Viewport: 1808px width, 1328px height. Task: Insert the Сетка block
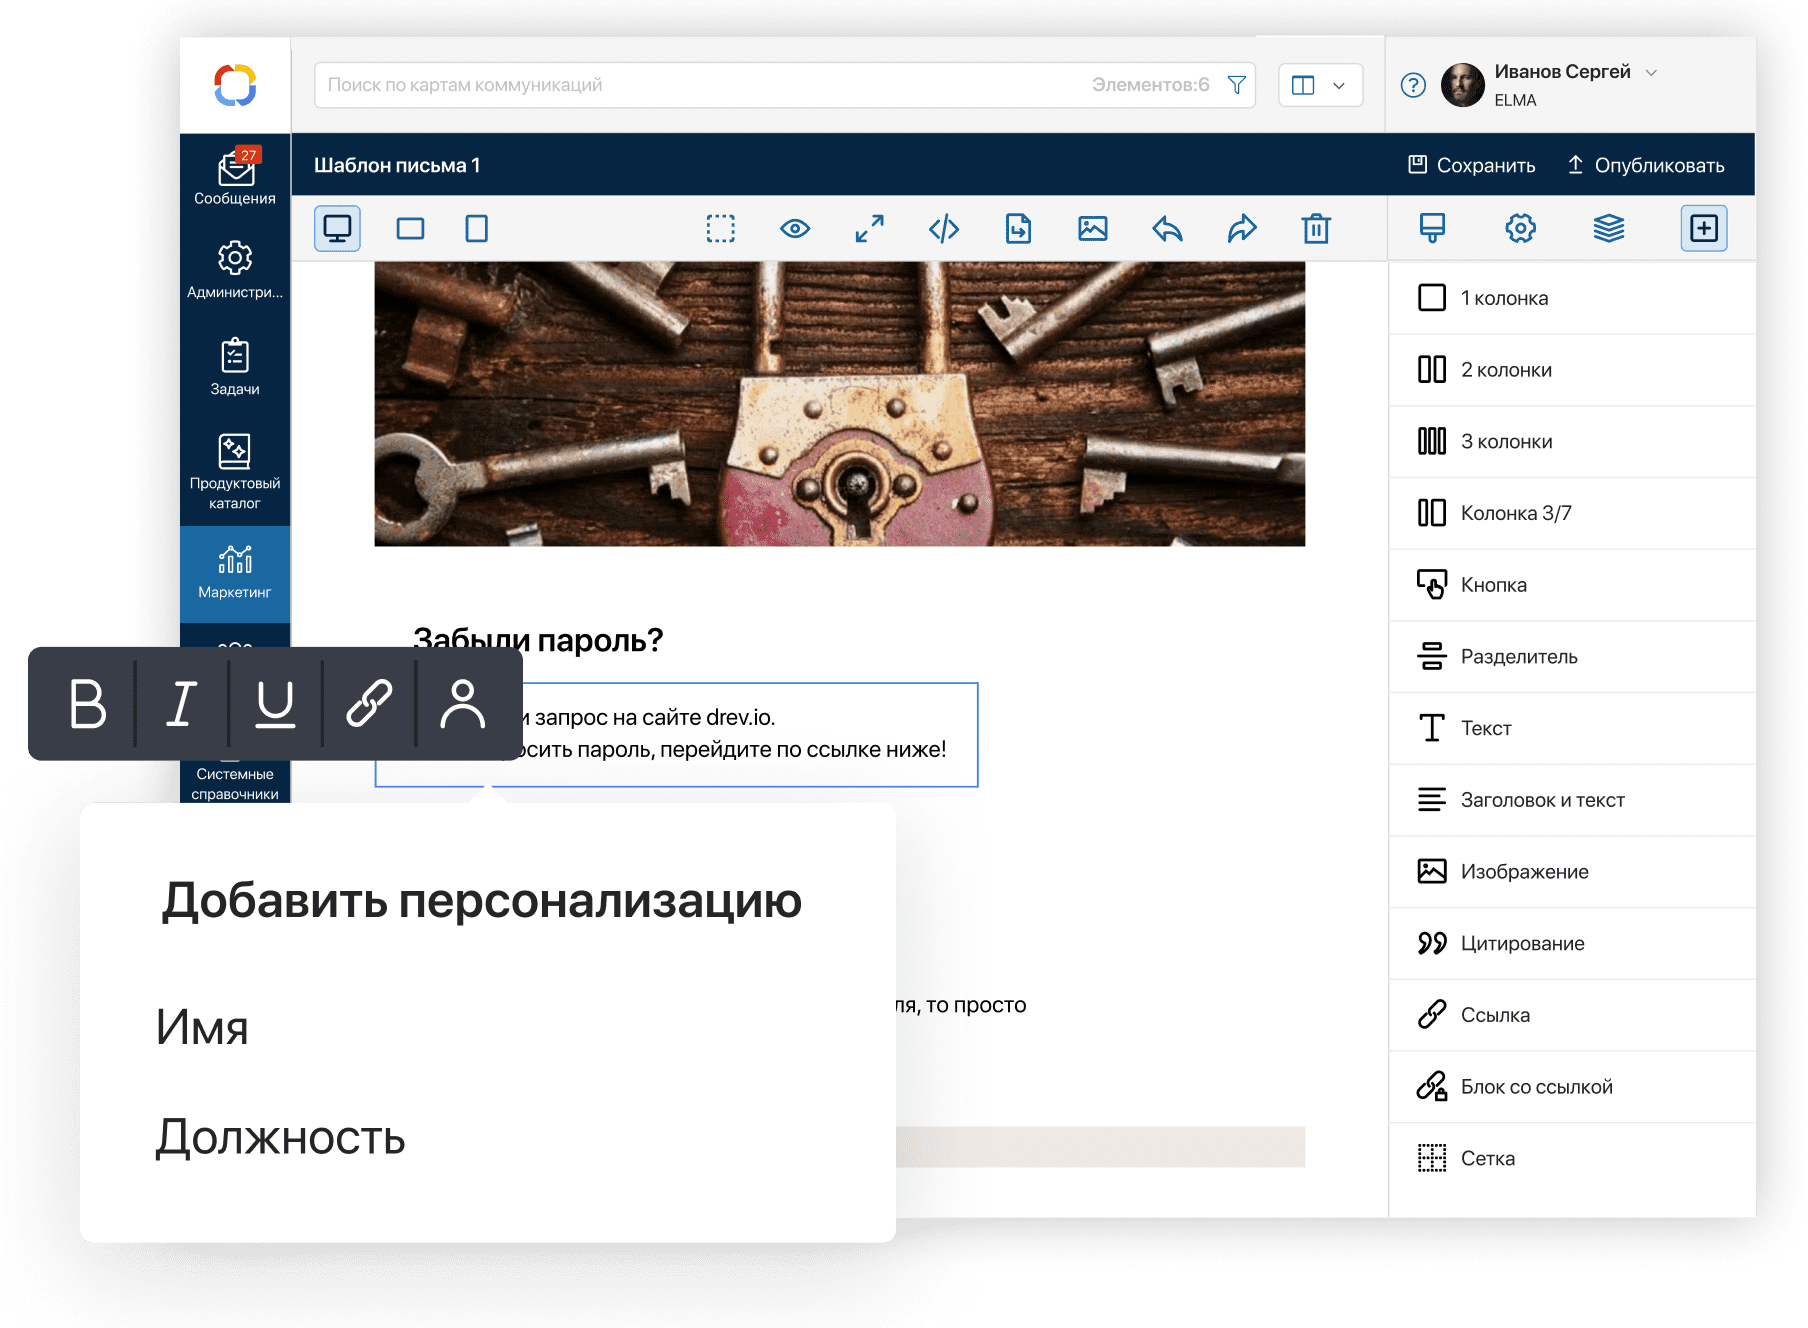pos(1572,1159)
